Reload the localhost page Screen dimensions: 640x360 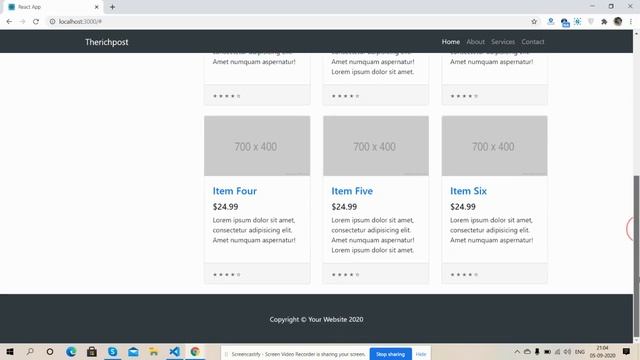click(x=36, y=22)
